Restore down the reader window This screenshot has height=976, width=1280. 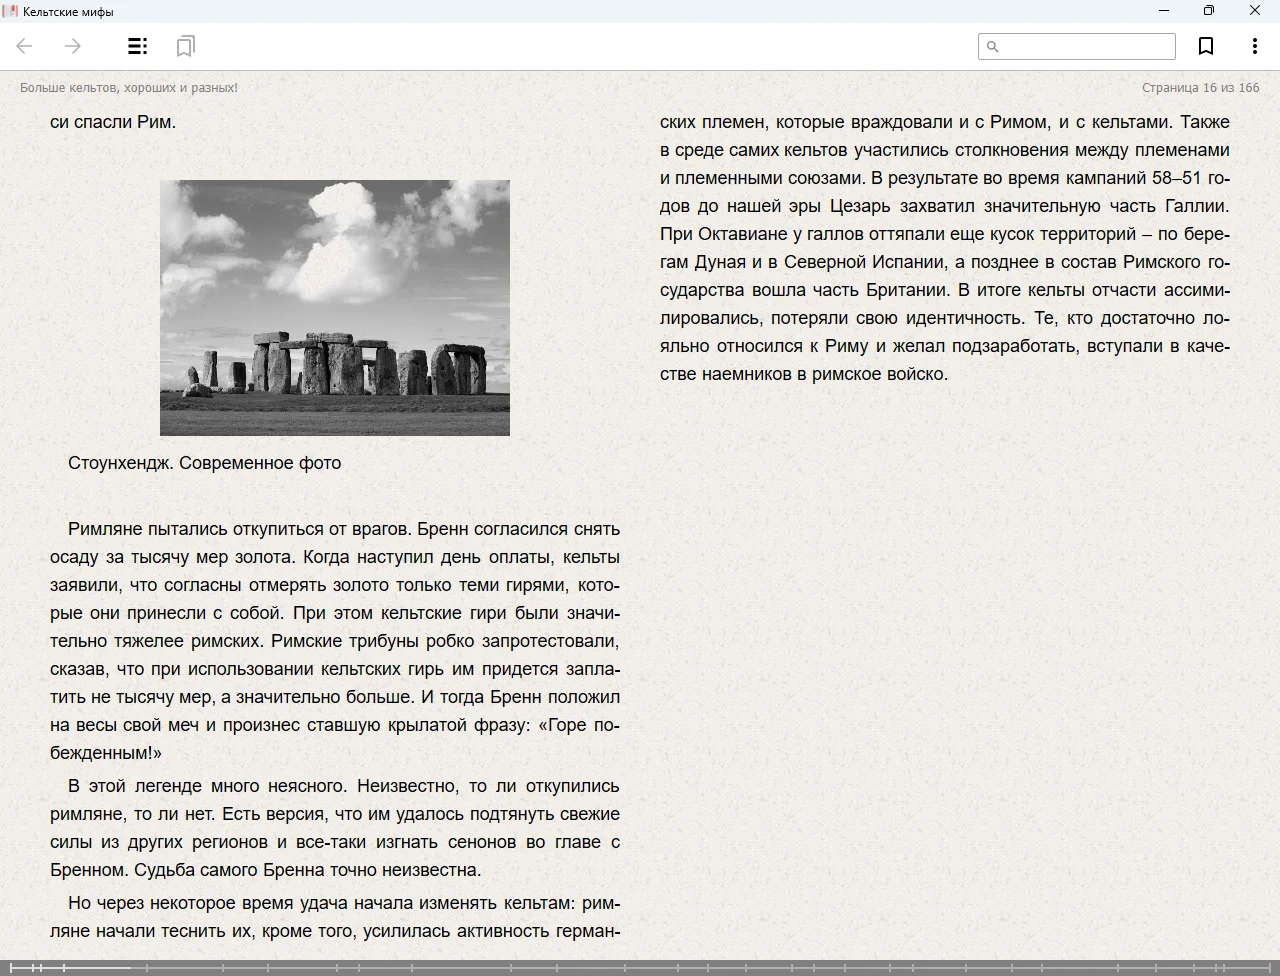(x=1209, y=11)
